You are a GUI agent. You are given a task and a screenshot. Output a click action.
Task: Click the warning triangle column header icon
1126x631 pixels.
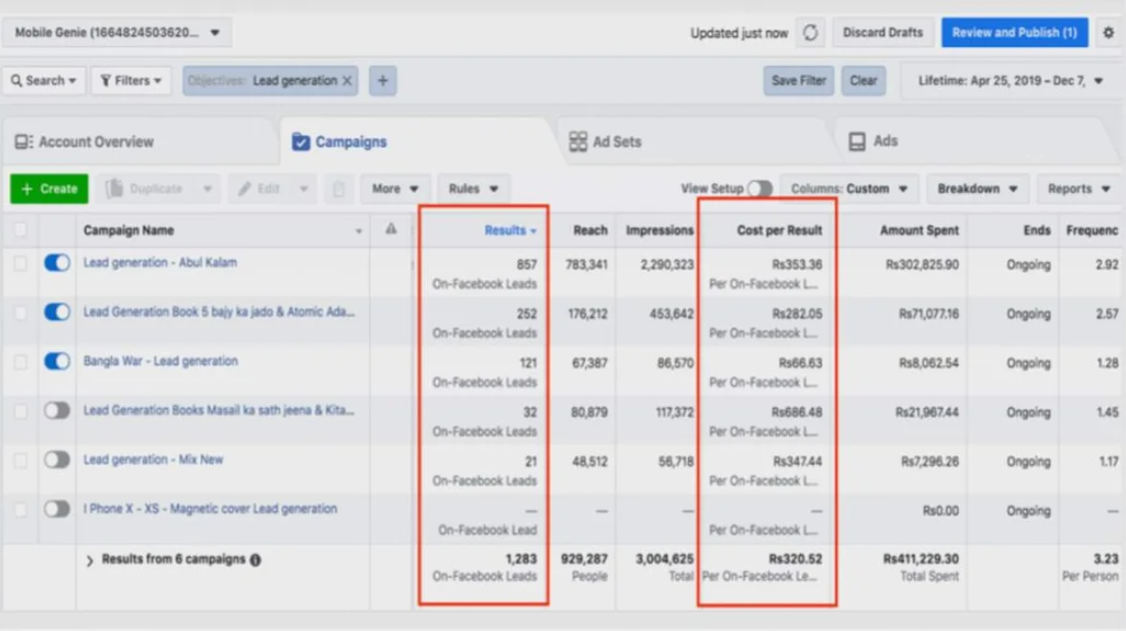[x=391, y=230]
